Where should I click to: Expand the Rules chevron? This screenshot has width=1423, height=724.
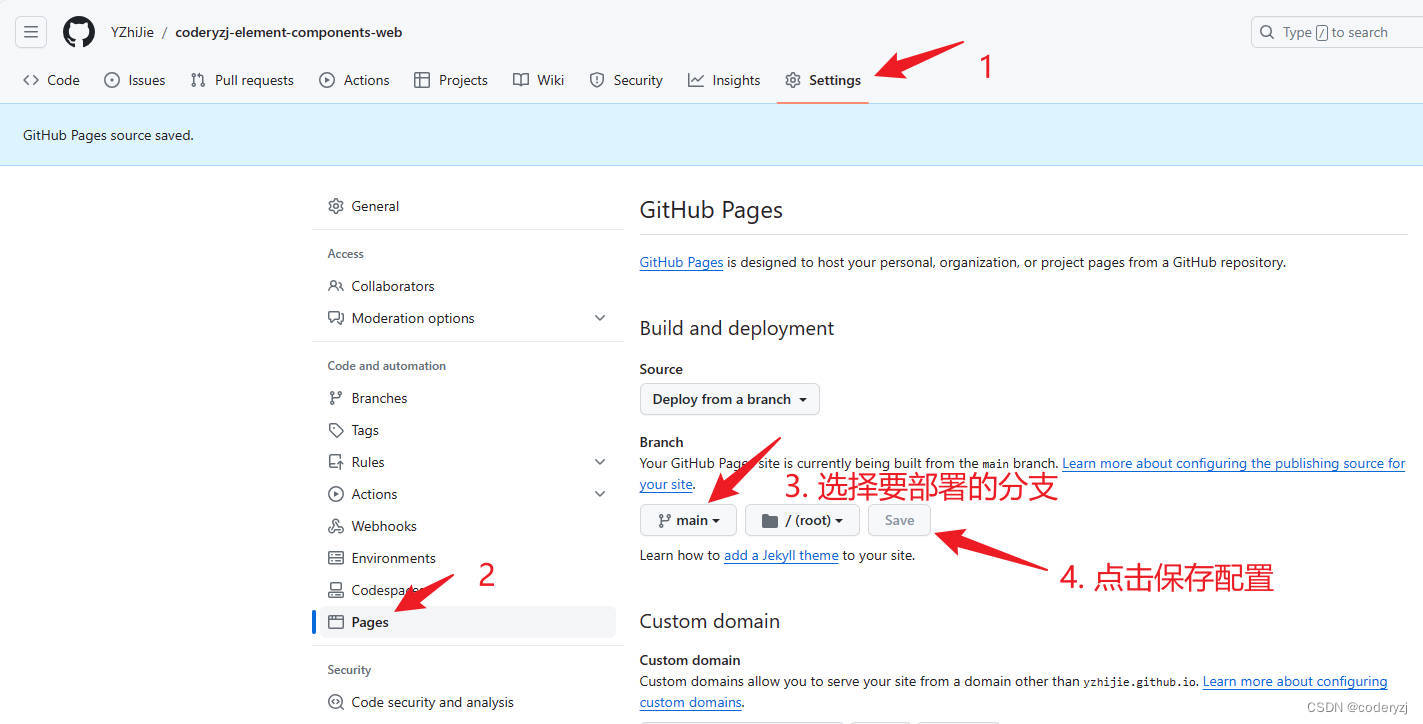(x=600, y=462)
